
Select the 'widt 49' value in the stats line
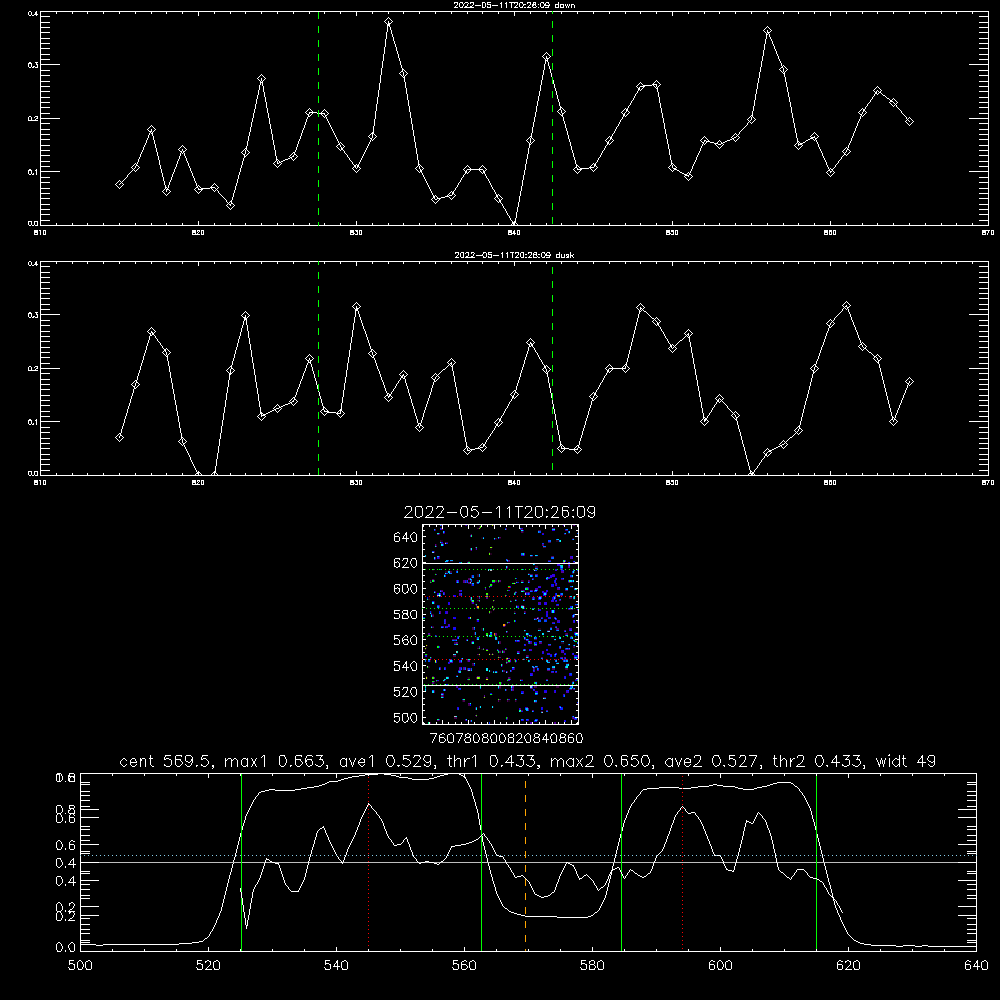pyautogui.click(x=906, y=761)
